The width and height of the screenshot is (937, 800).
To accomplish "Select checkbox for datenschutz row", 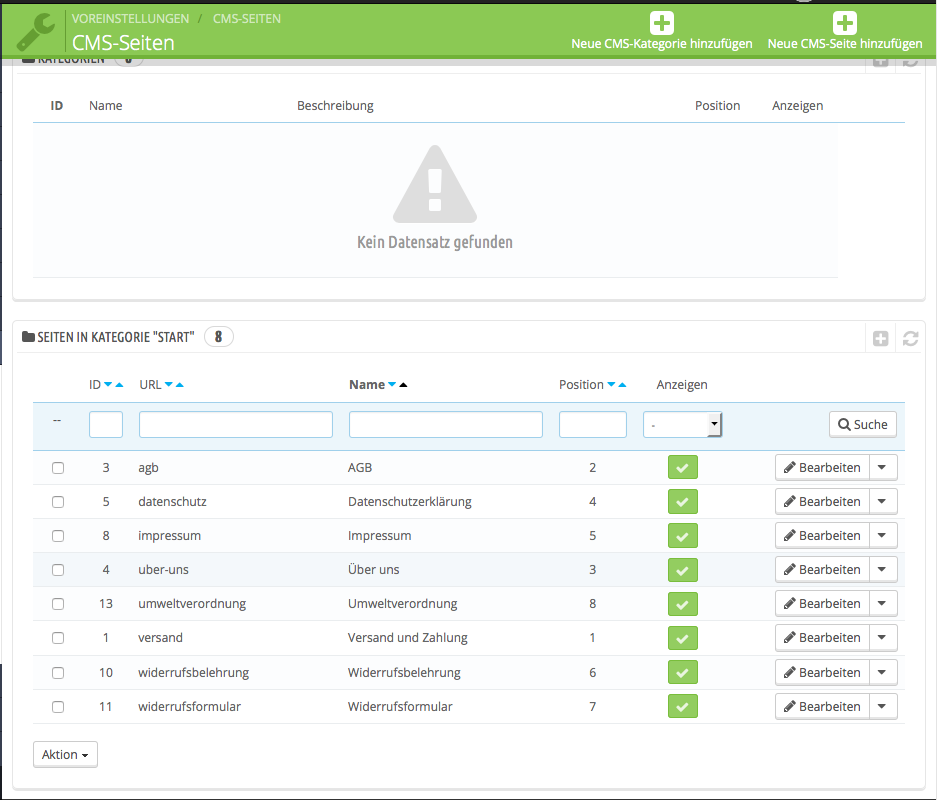I will (58, 502).
